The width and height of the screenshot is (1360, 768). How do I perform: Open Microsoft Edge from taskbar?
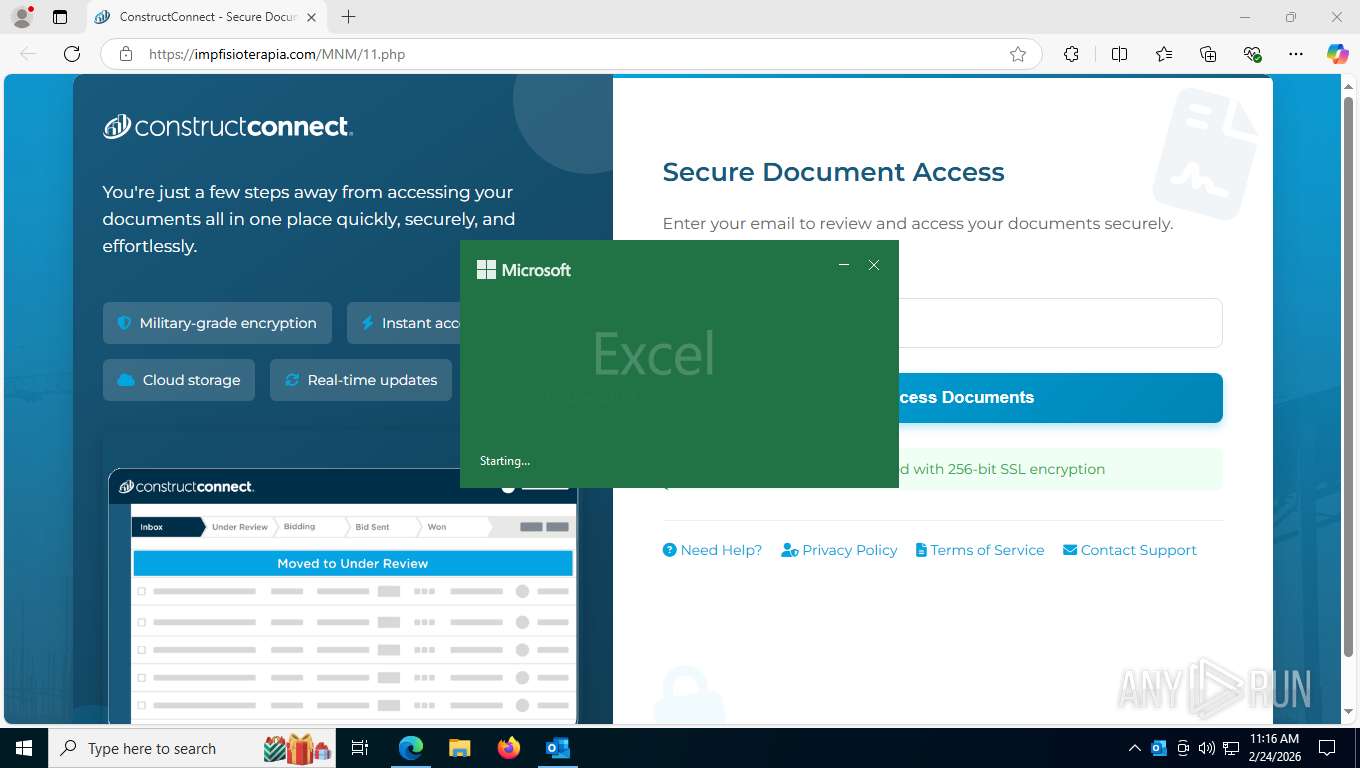pyautogui.click(x=411, y=748)
